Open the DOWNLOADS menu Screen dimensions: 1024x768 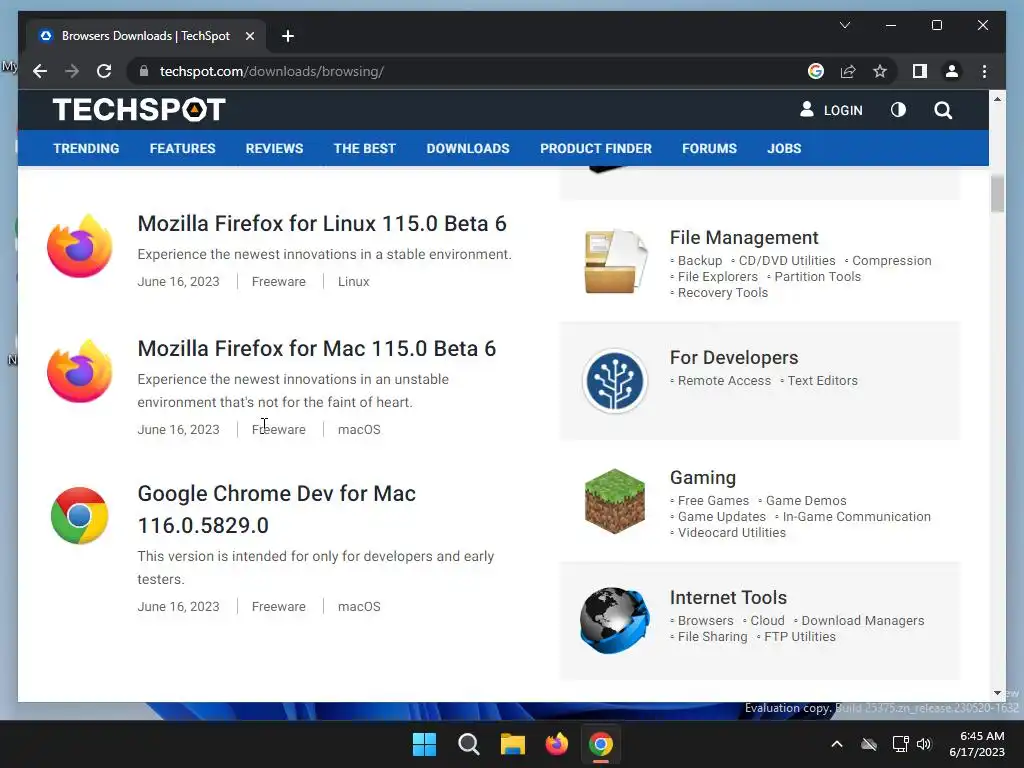click(x=468, y=148)
